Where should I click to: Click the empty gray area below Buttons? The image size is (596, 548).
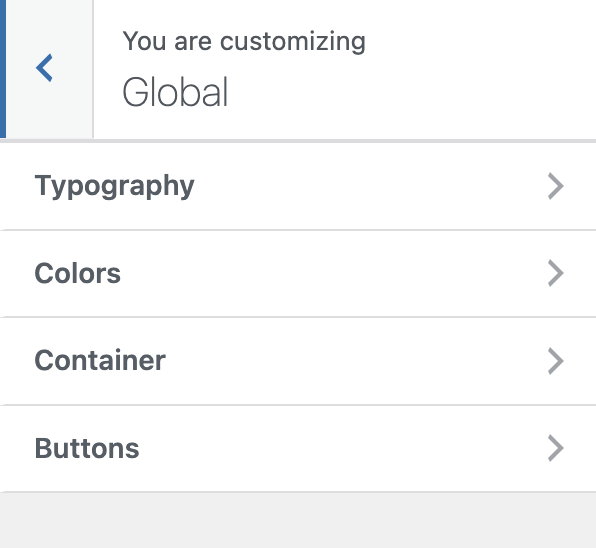point(298,521)
